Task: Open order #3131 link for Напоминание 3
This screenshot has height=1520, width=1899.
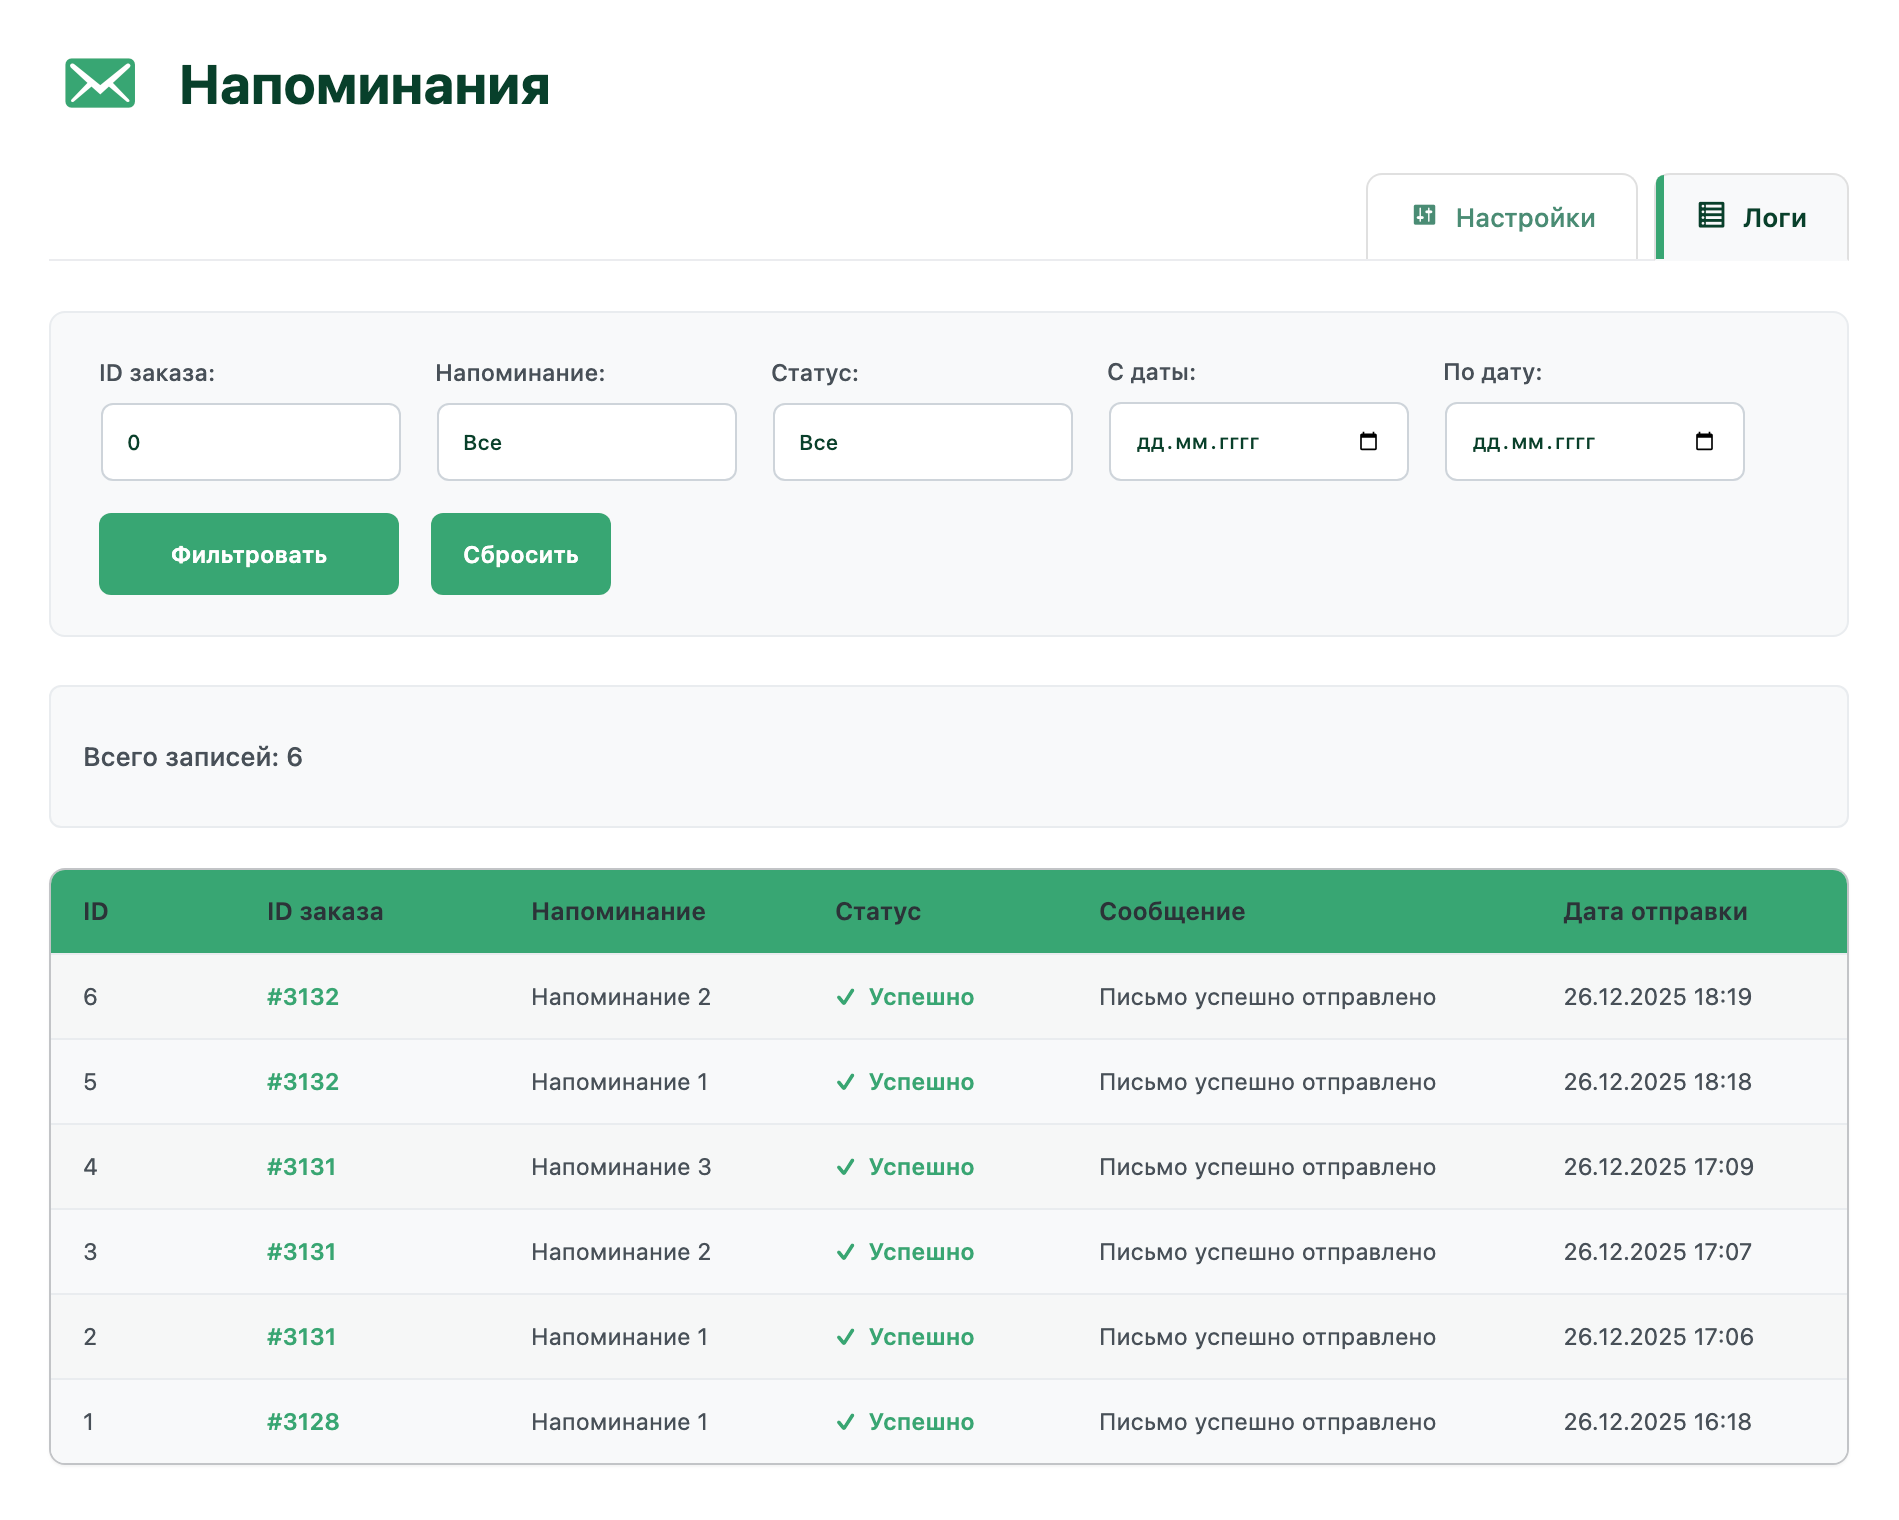Action: tap(301, 1167)
